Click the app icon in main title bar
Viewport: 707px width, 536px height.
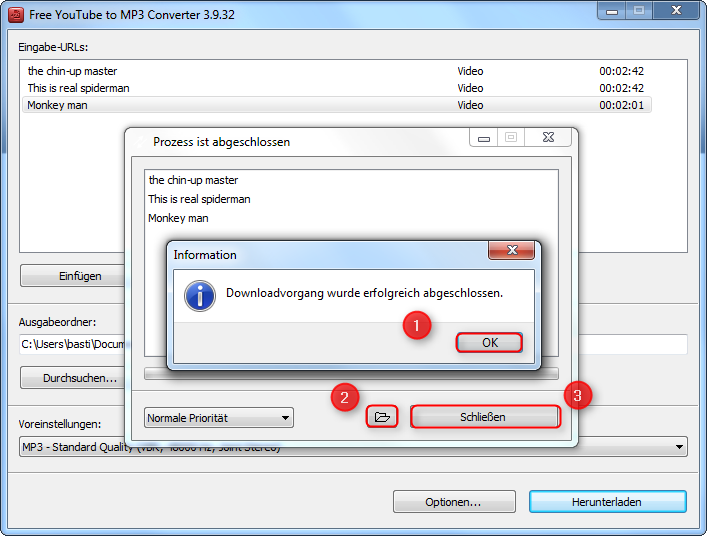(16, 14)
